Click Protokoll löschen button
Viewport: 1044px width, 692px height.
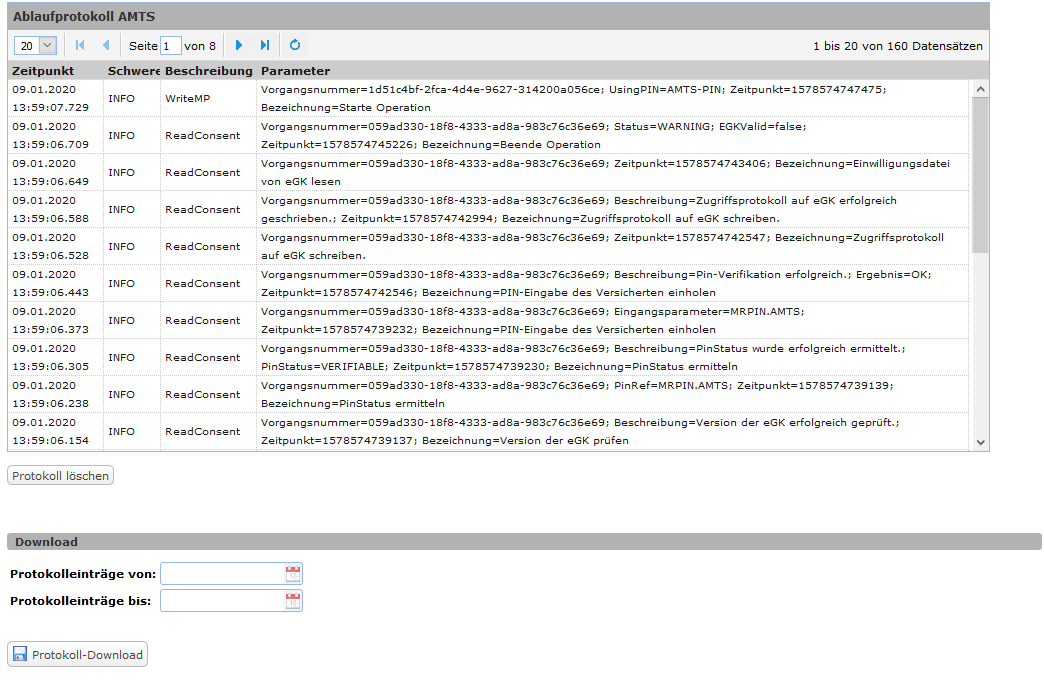61,476
